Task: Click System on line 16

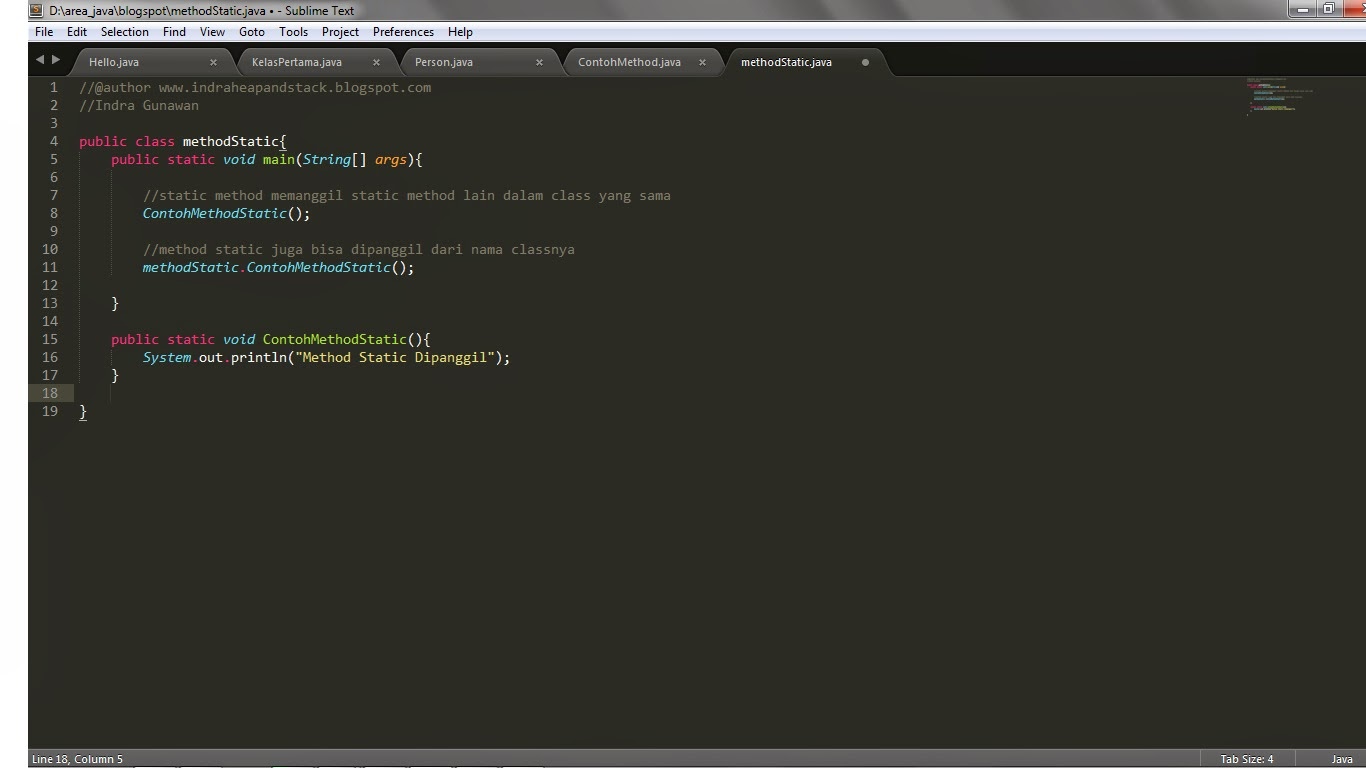Action: click(x=167, y=357)
